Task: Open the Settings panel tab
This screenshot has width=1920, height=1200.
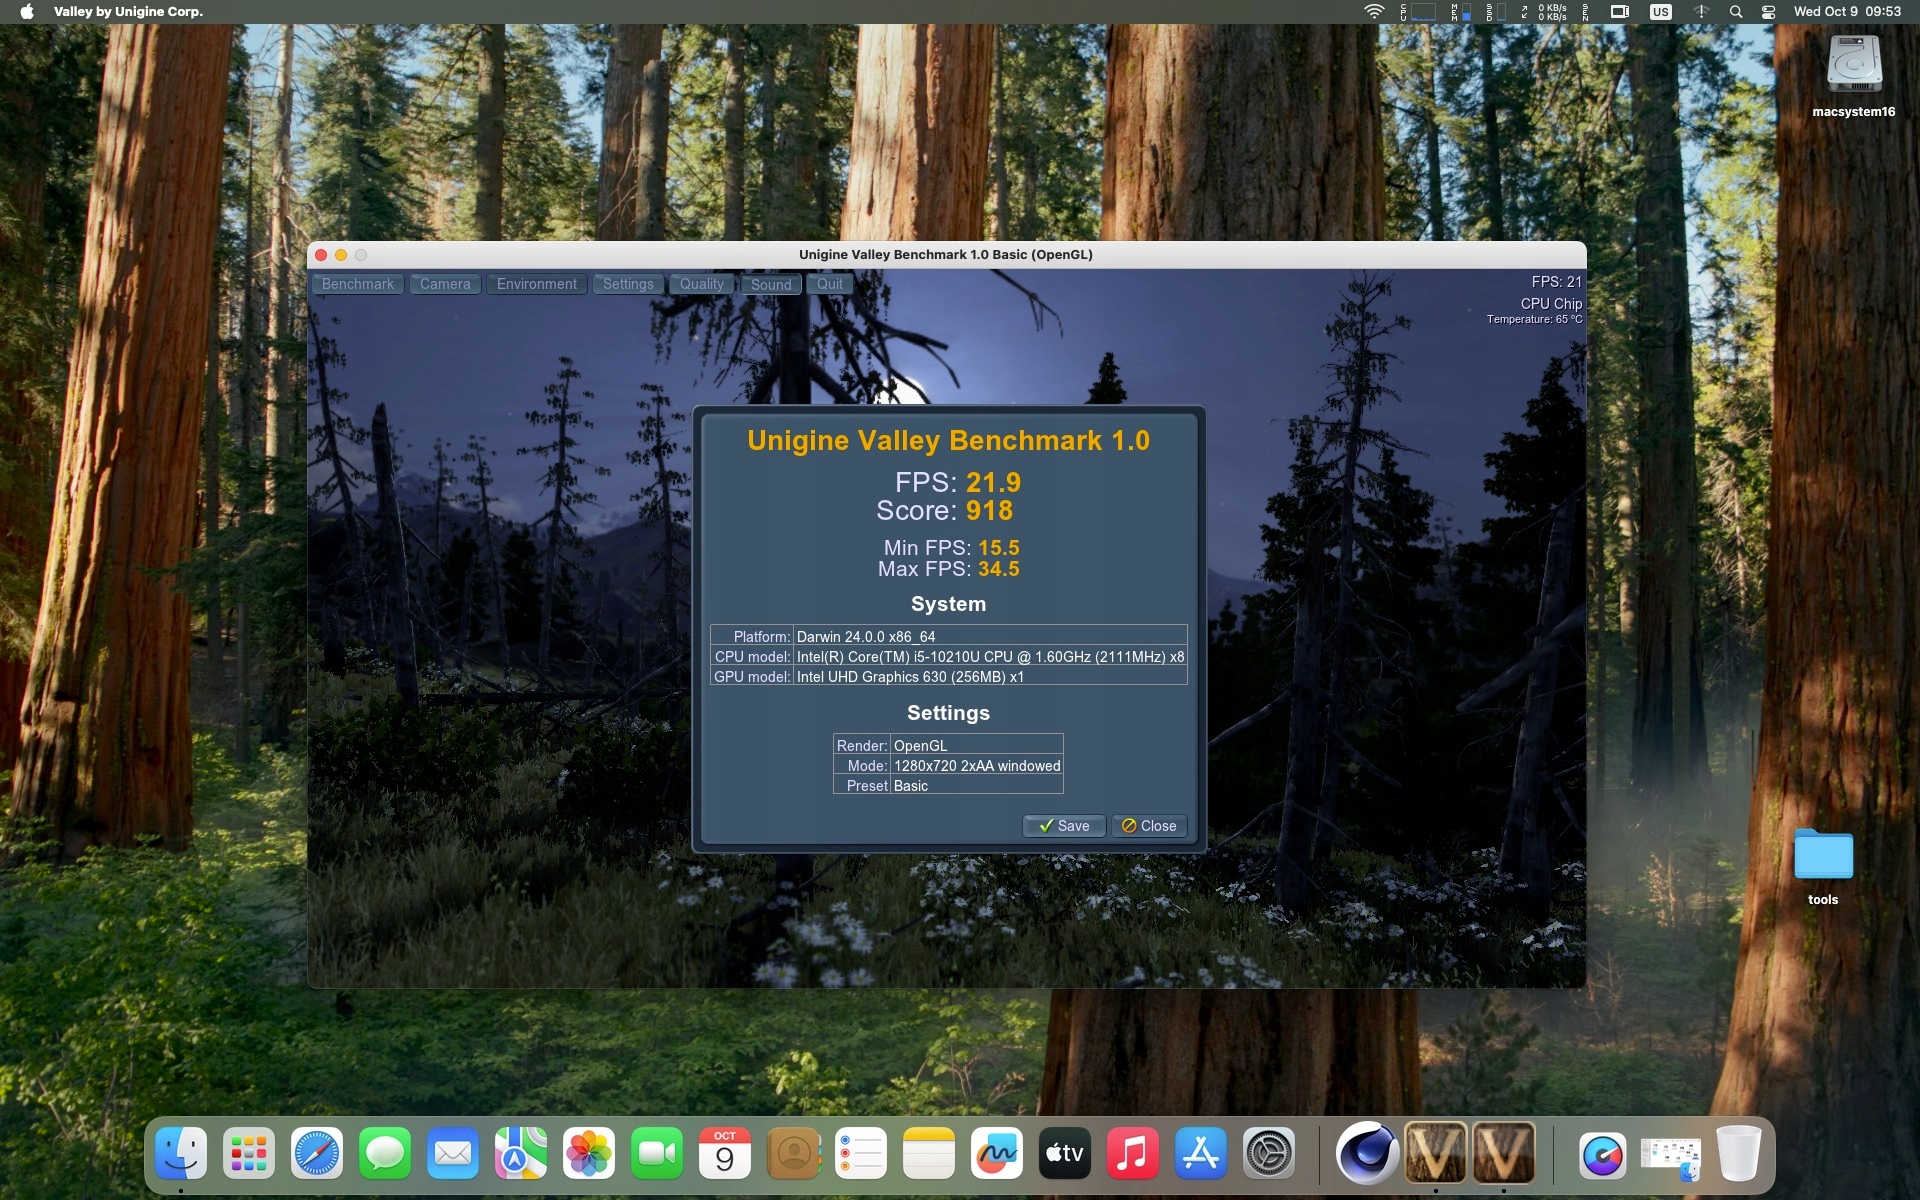Action: [628, 284]
